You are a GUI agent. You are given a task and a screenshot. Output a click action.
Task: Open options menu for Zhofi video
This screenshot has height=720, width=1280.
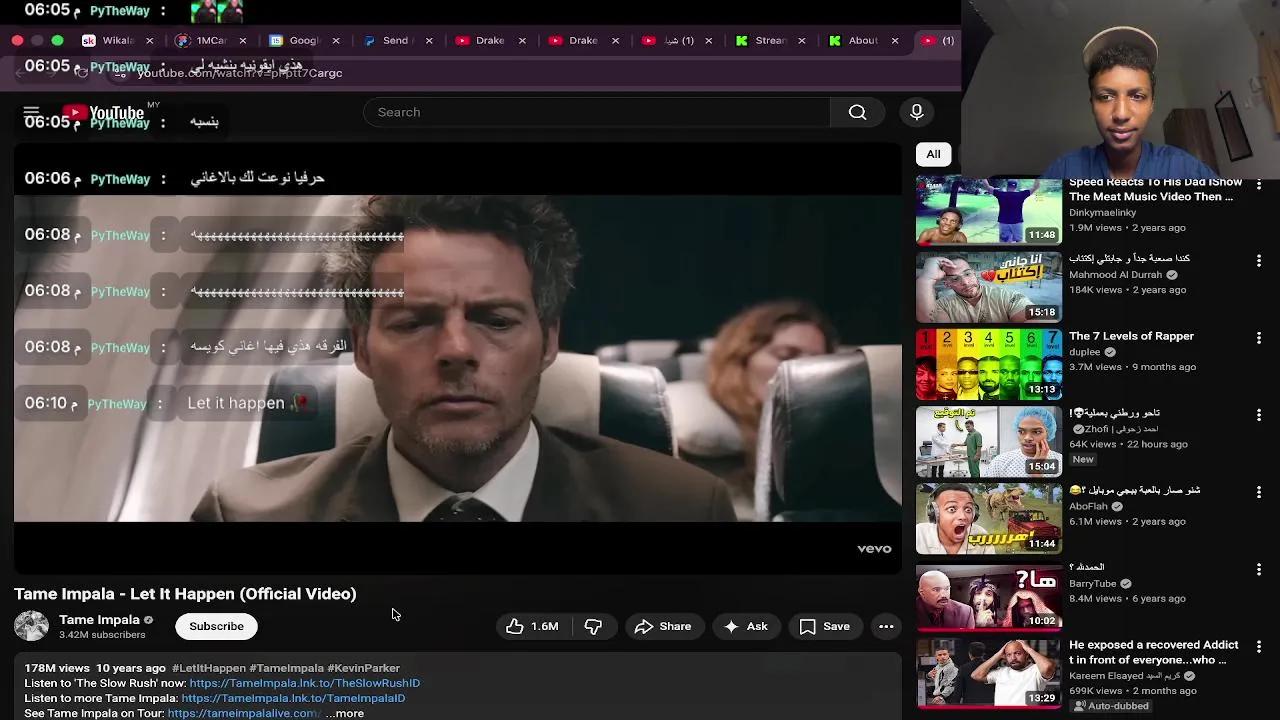pos(1259,414)
